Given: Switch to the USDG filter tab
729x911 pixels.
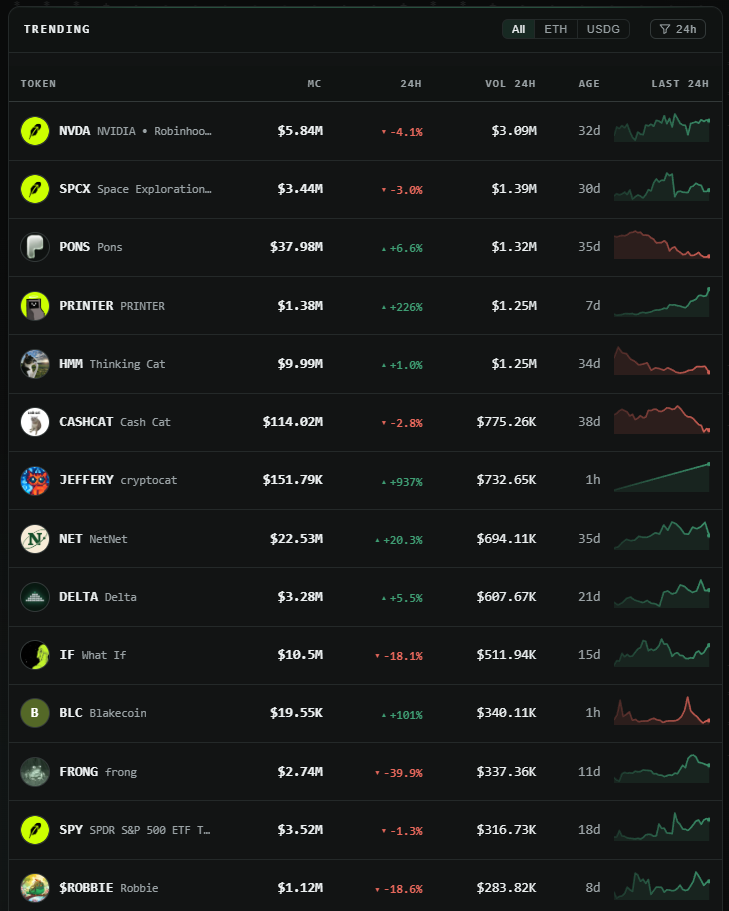Looking at the screenshot, I should point(603,29).
